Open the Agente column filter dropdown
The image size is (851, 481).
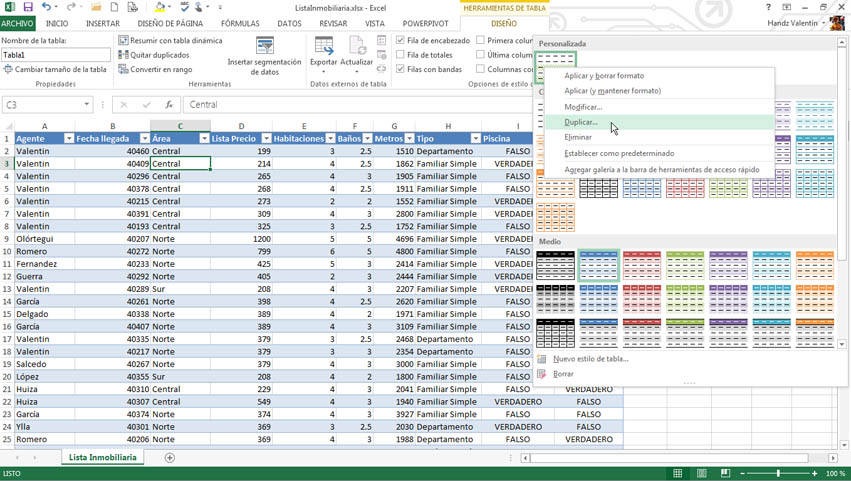click(x=68, y=139)
